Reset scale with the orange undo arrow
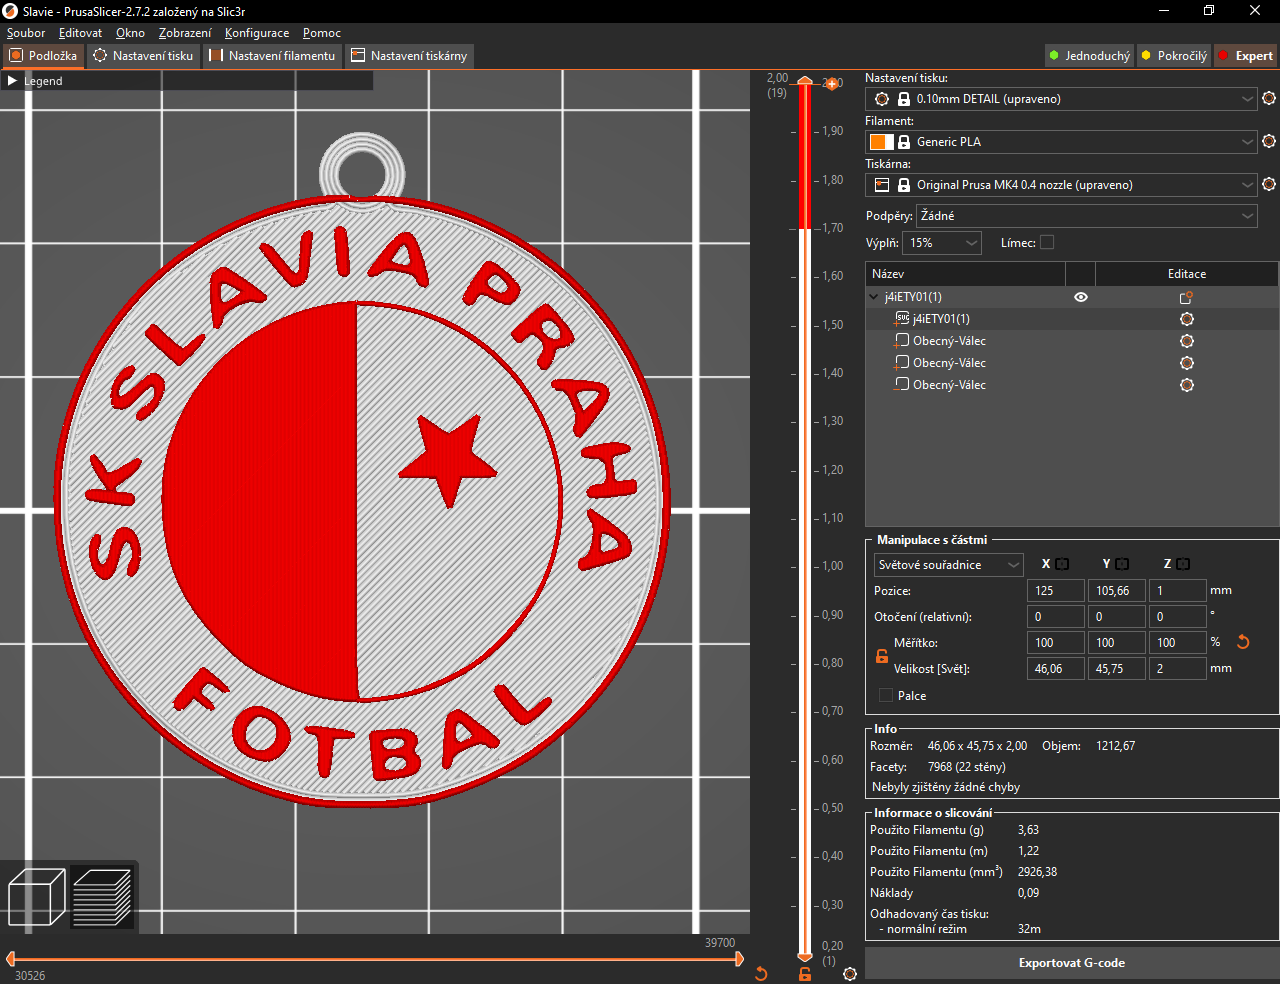This screenshot has width=1280, height=984. (1243, 642)
